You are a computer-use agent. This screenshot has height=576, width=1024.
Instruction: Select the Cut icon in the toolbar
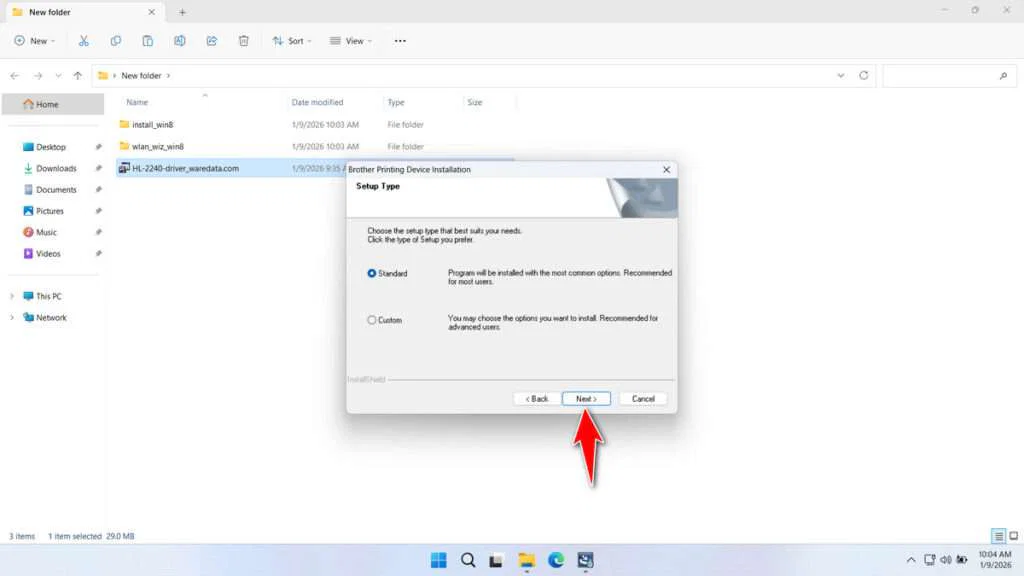[x=84, y=40]
